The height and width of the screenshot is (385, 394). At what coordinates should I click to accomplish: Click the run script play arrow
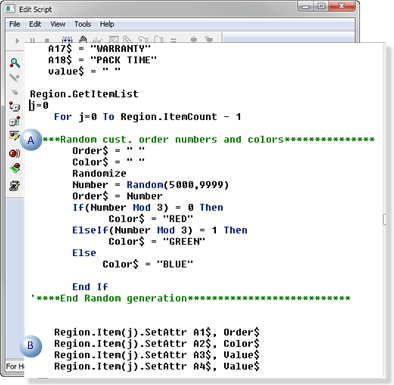(17, 41)
